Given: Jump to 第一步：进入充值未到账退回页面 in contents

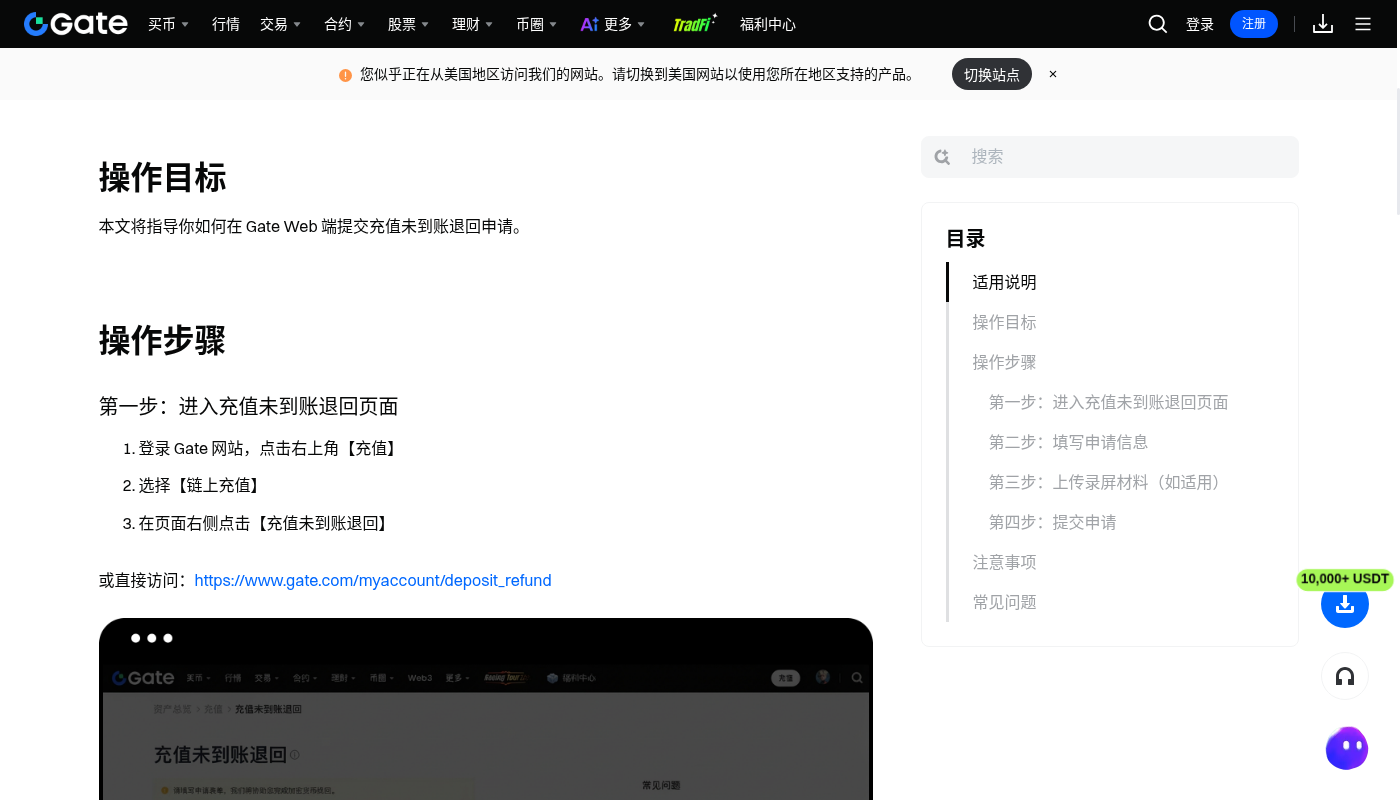Looking at the screenshot, I should (1109, 402).
